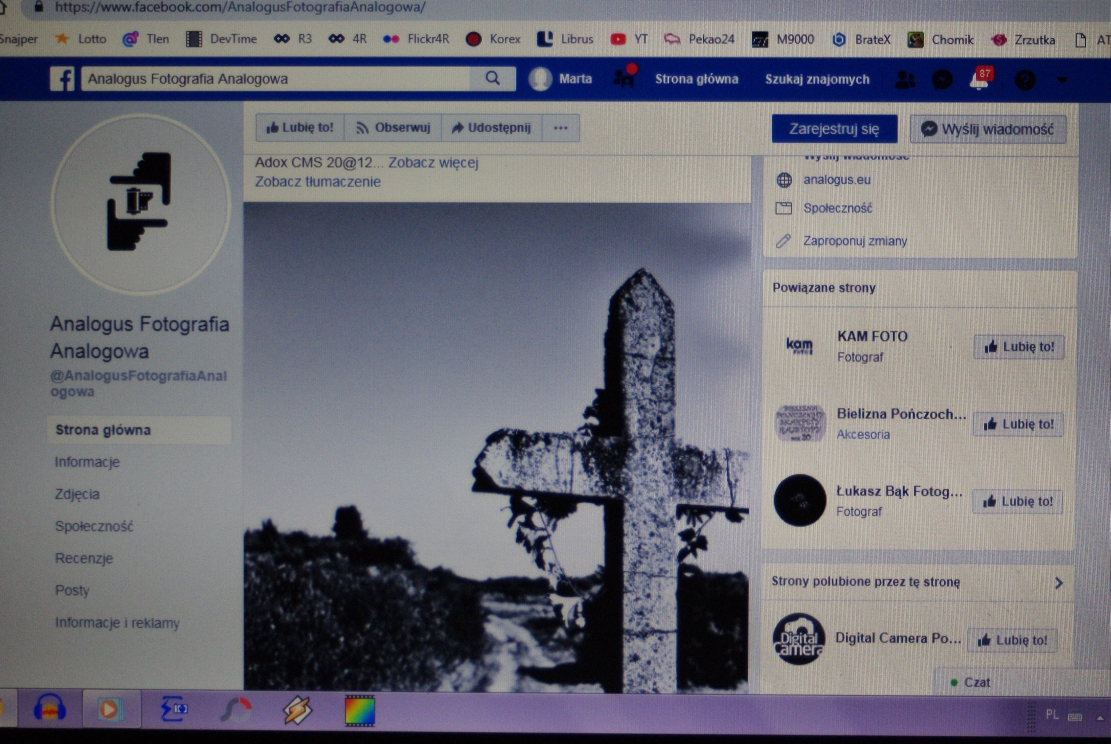This screenshot has height=744, width=1111.
Task: Click the Facebook logo icon
Action: 62,79
